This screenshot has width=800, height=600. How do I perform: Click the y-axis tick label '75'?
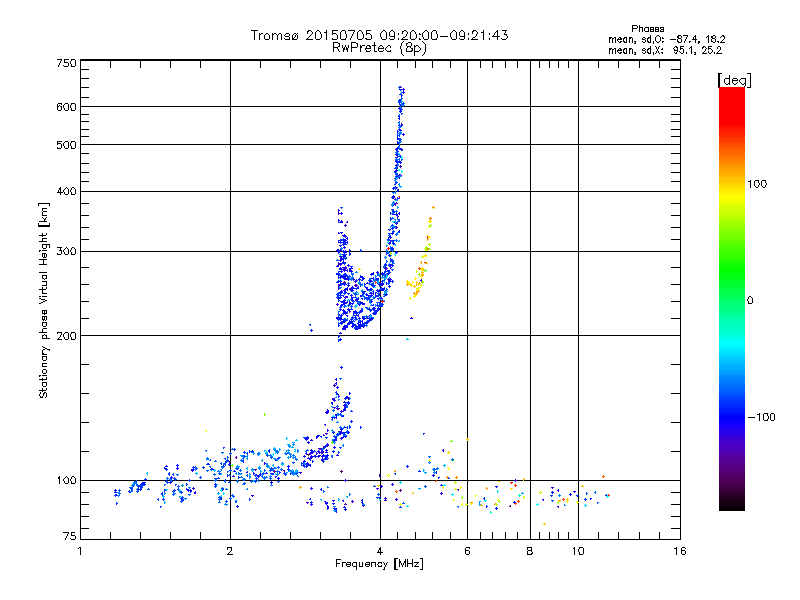pos(70,536)
